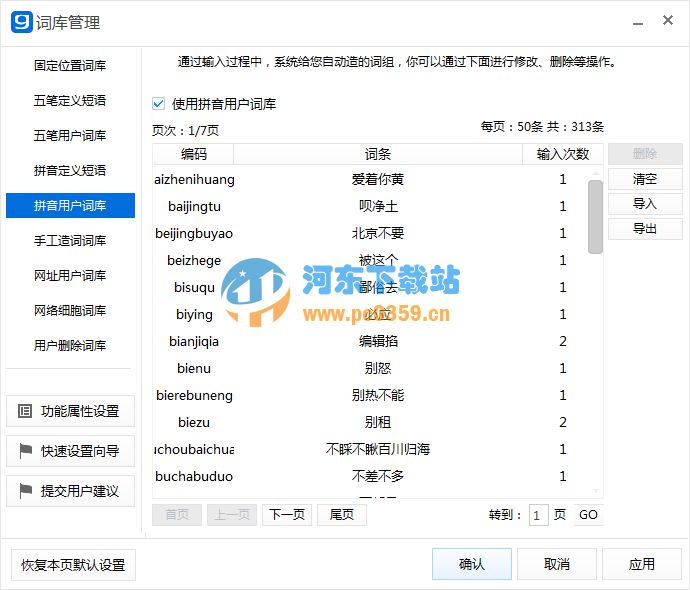Click the 词条 column header

pos(378,154)
